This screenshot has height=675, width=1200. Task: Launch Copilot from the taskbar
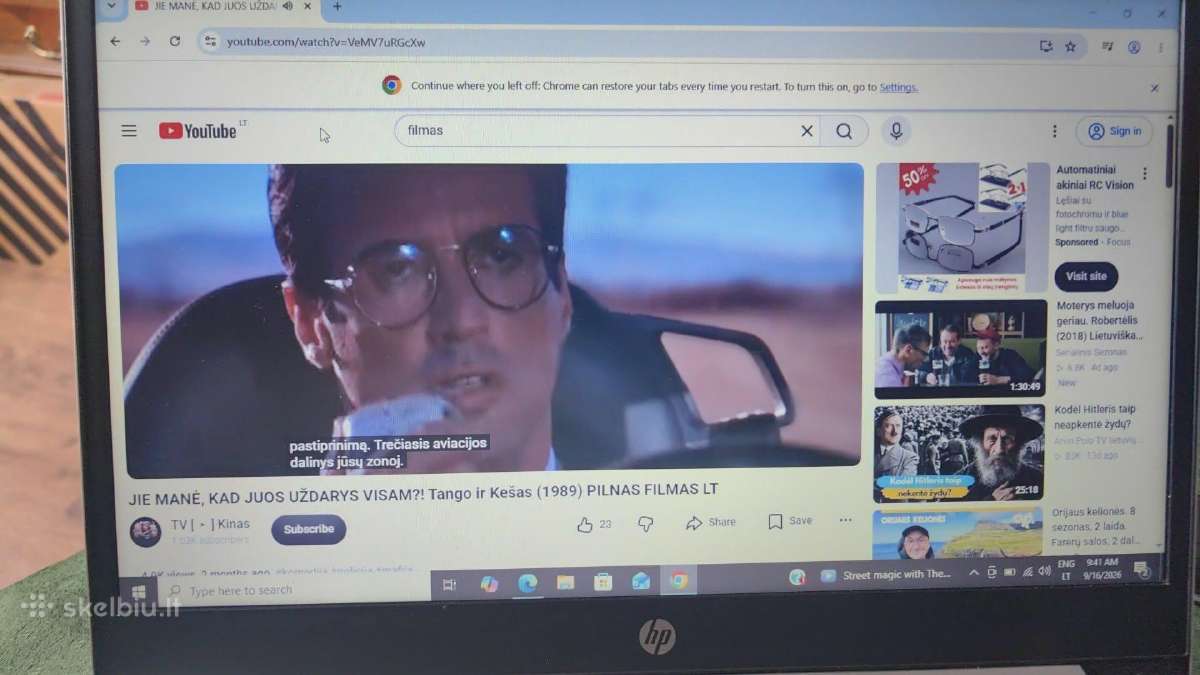point(489,584)
